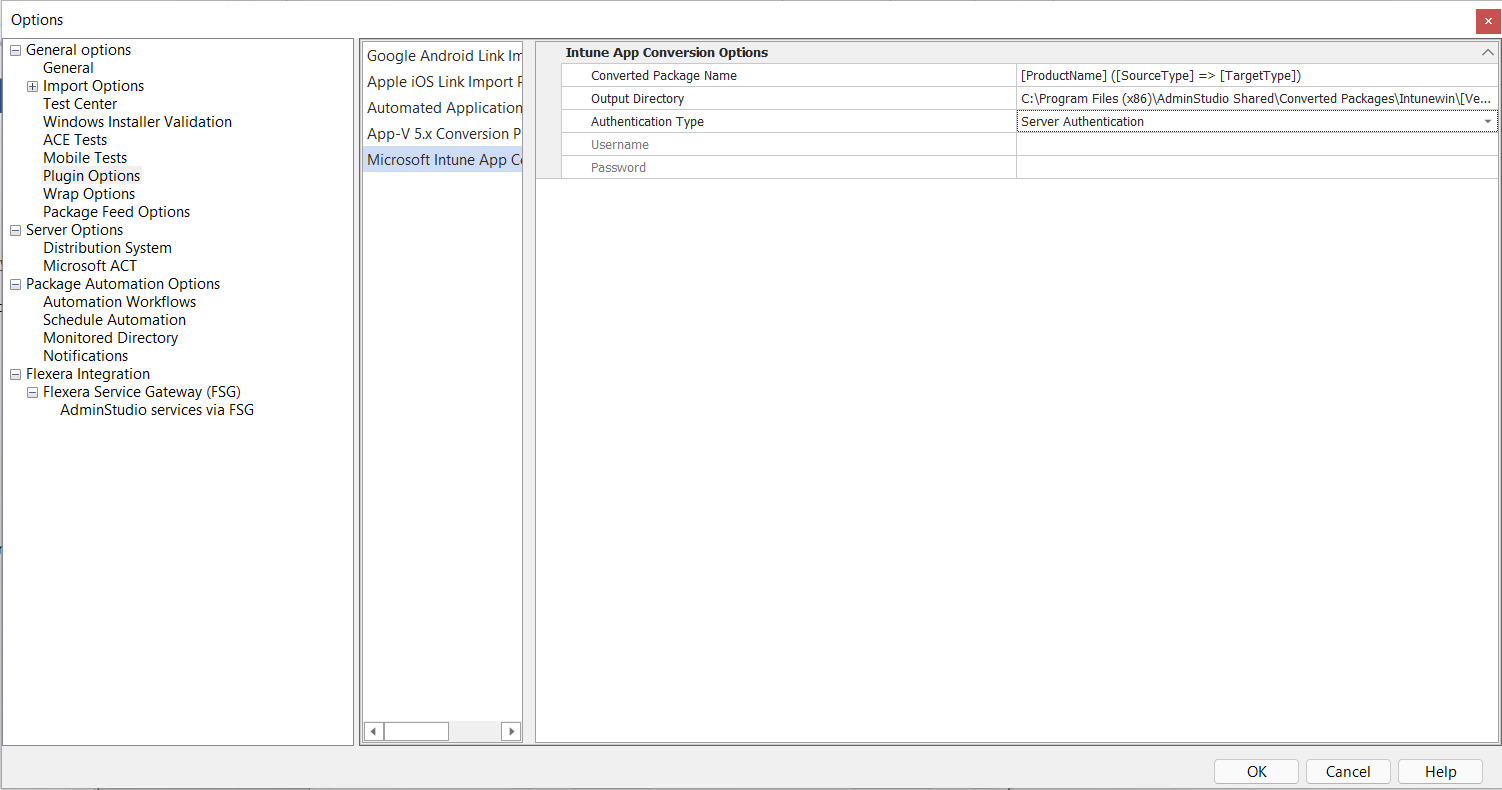This screenshot has height=790, width=1502.
Task: Click OK to save the options
Action: (1256, 771)
